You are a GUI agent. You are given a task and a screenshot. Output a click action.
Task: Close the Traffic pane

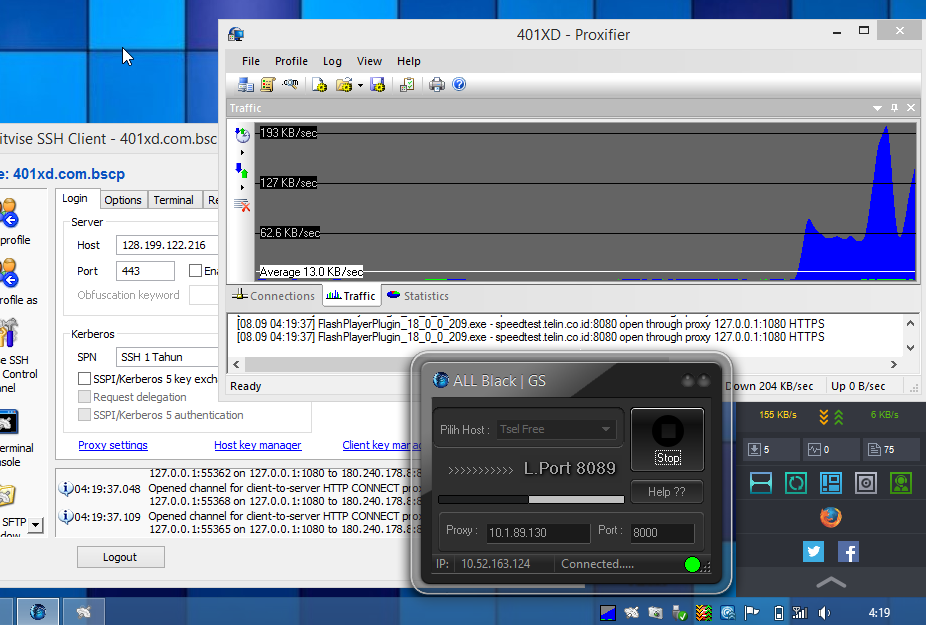click(x=911, y=108)
